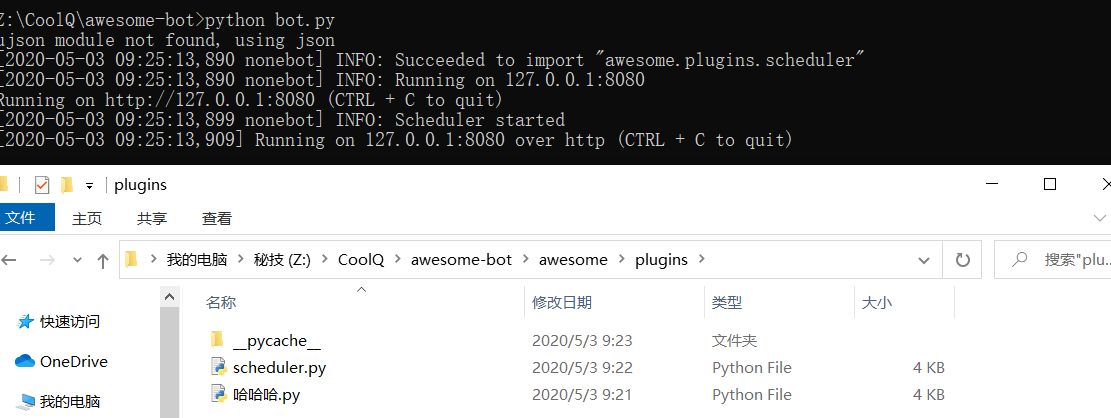Open the 文件 (File) menu
Viewport: 1111px width, 418px height.
point(22,217)
